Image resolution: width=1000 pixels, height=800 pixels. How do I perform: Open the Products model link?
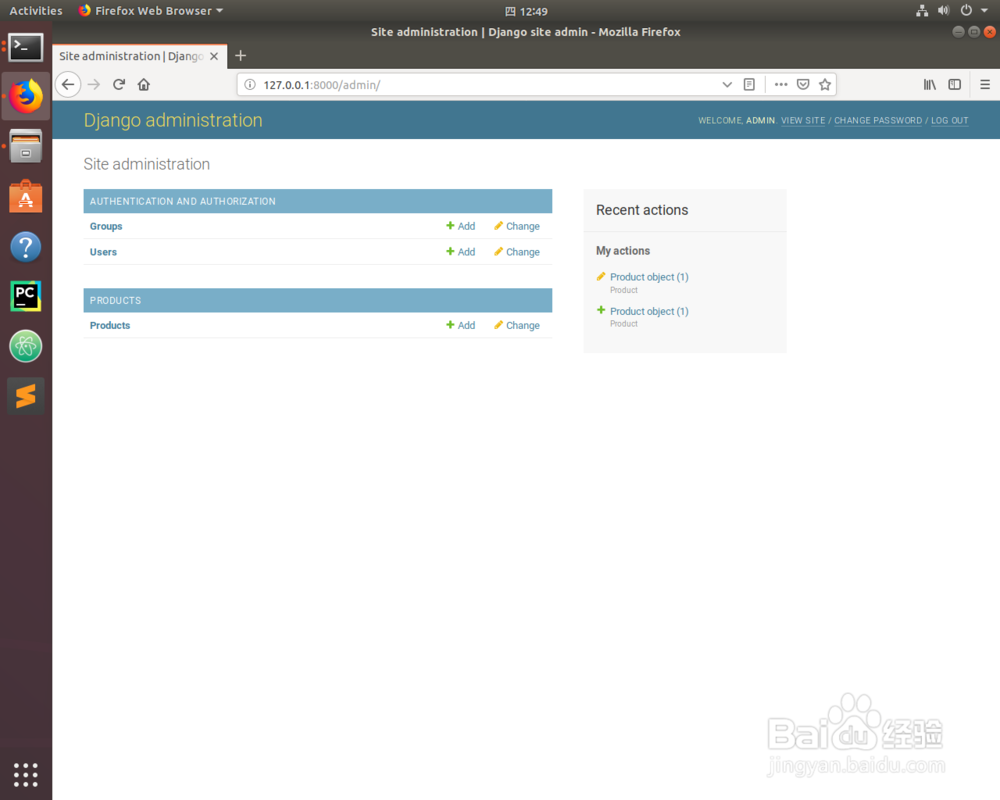click(x=110, y=325)
